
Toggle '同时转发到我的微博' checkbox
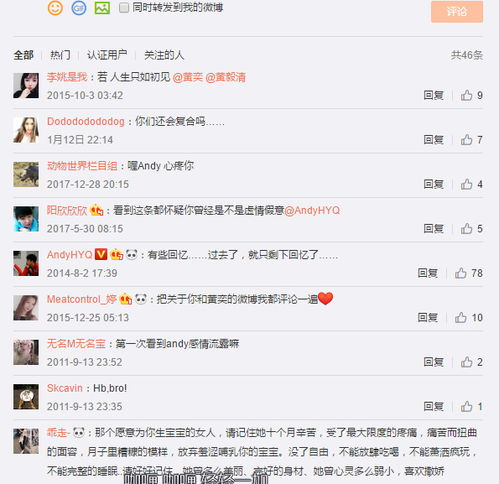(x=124, y=8)
